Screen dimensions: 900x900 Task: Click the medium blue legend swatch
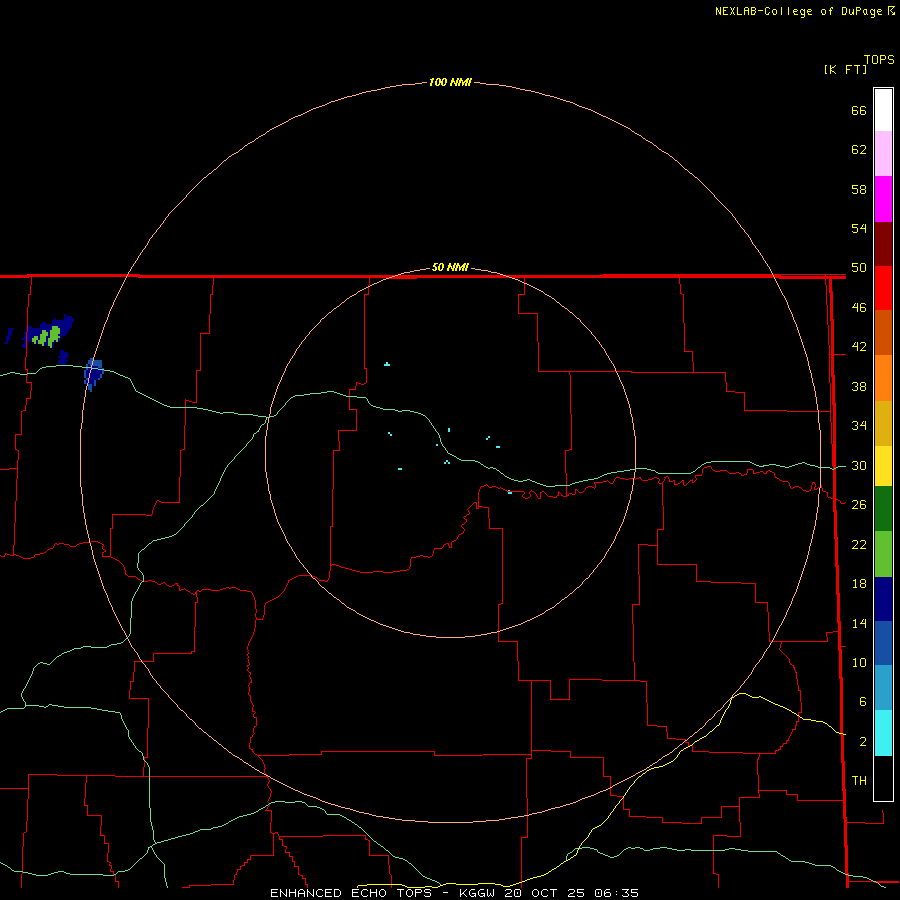pyautogui.click(x=883, y=643)
